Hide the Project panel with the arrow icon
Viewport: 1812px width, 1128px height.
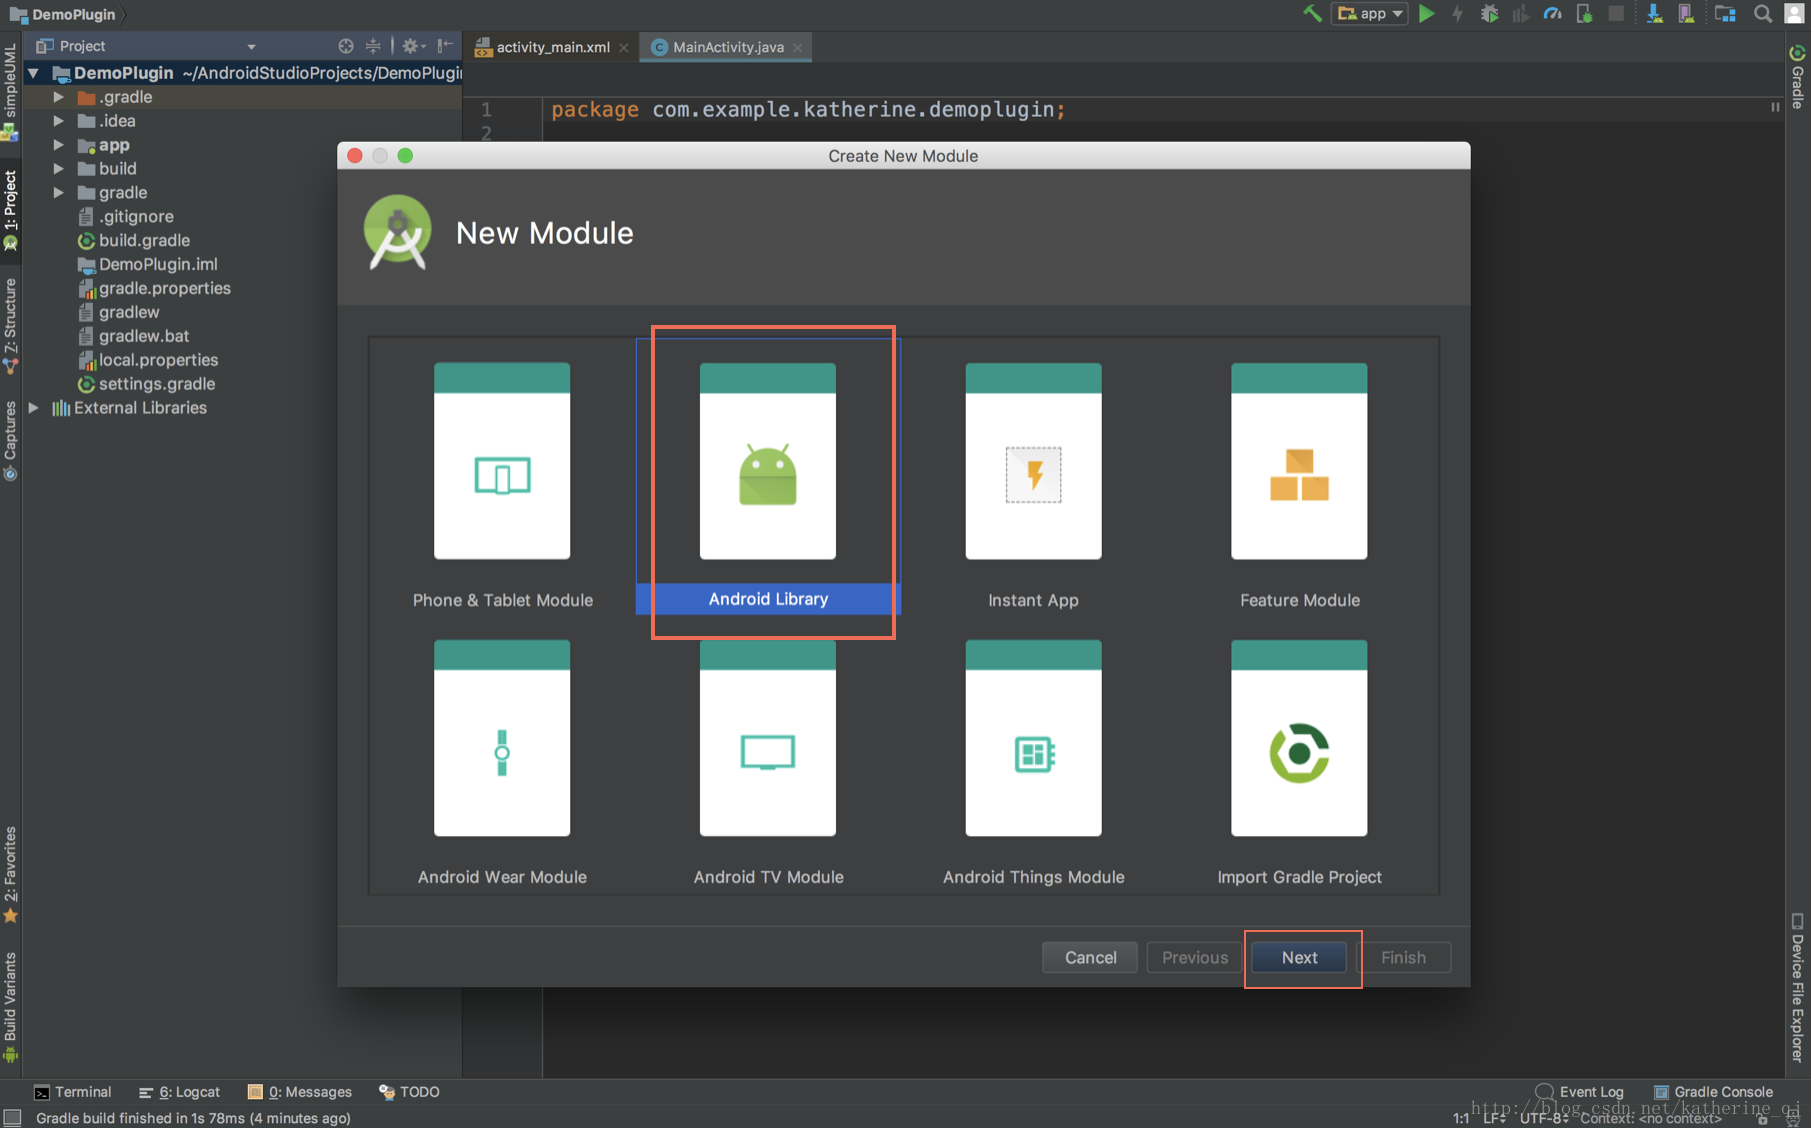click(x=445, y=46)
